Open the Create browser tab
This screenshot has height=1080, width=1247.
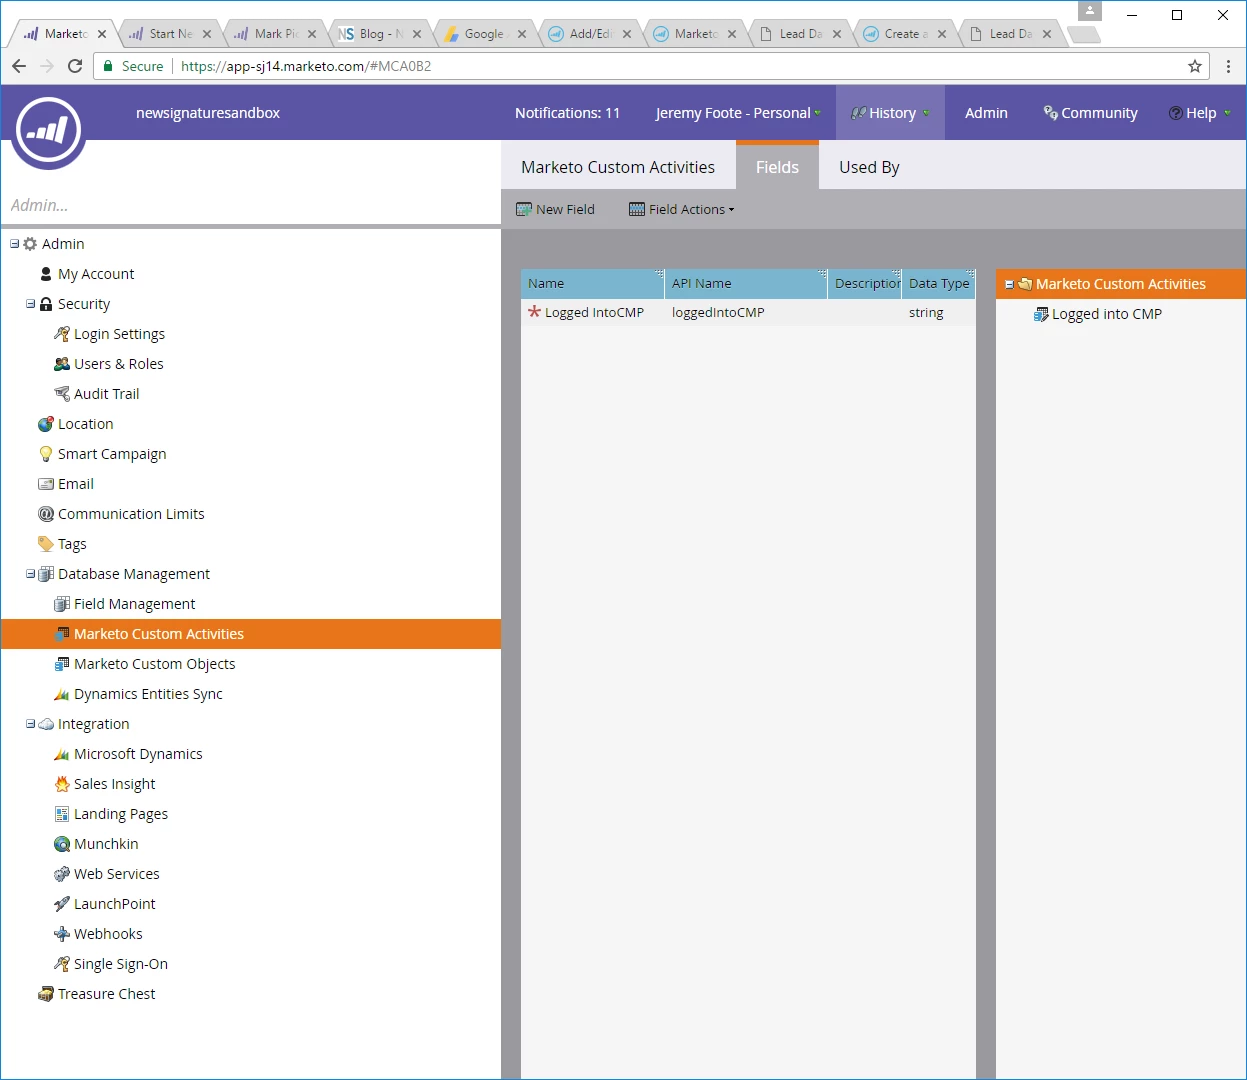(905, 34)
